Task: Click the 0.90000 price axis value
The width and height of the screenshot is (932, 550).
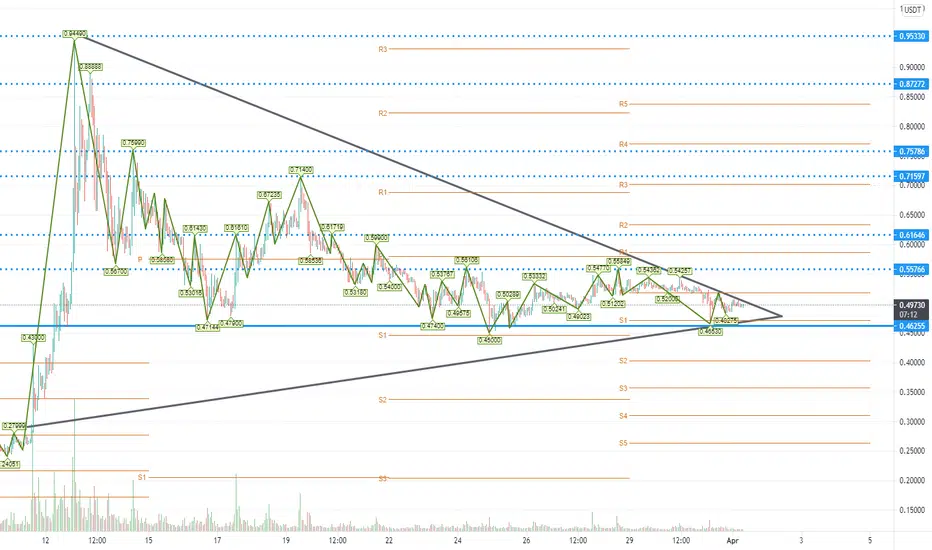Action: [x=912, y=67]
